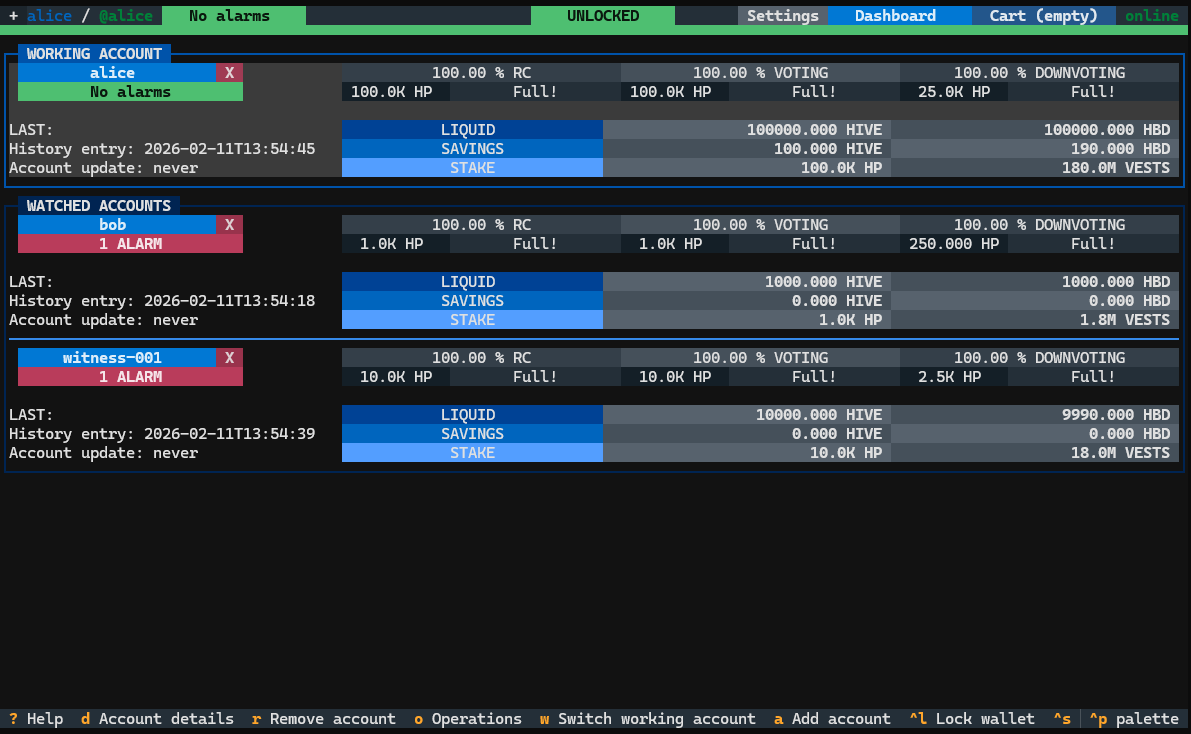Click alice's 100.00 % RC header
1191x734 pixels.
[x=482, y=72]
